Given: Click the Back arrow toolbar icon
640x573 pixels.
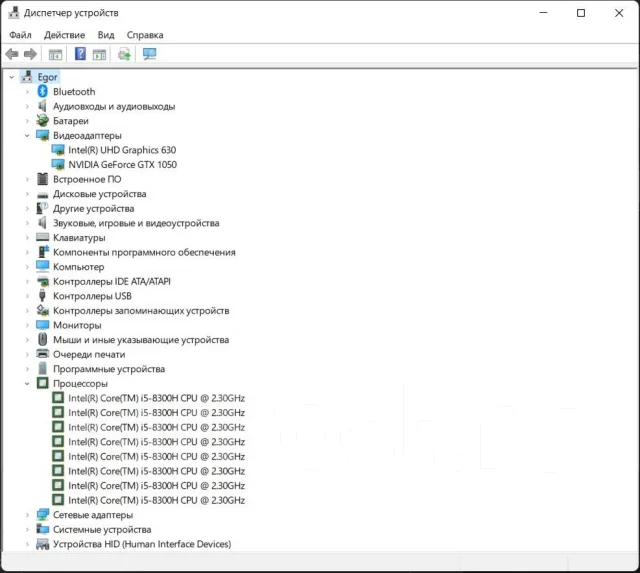Looking at the screenshot, I should pos(12,54).
